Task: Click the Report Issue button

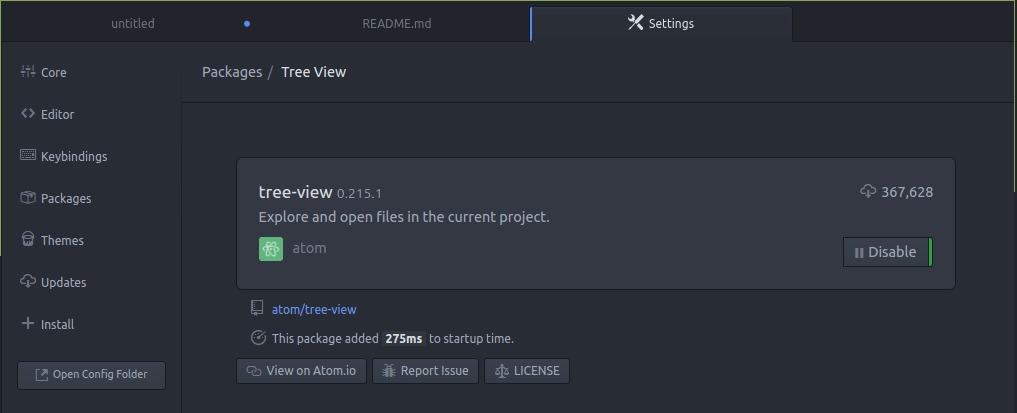Action: [425, 371]
